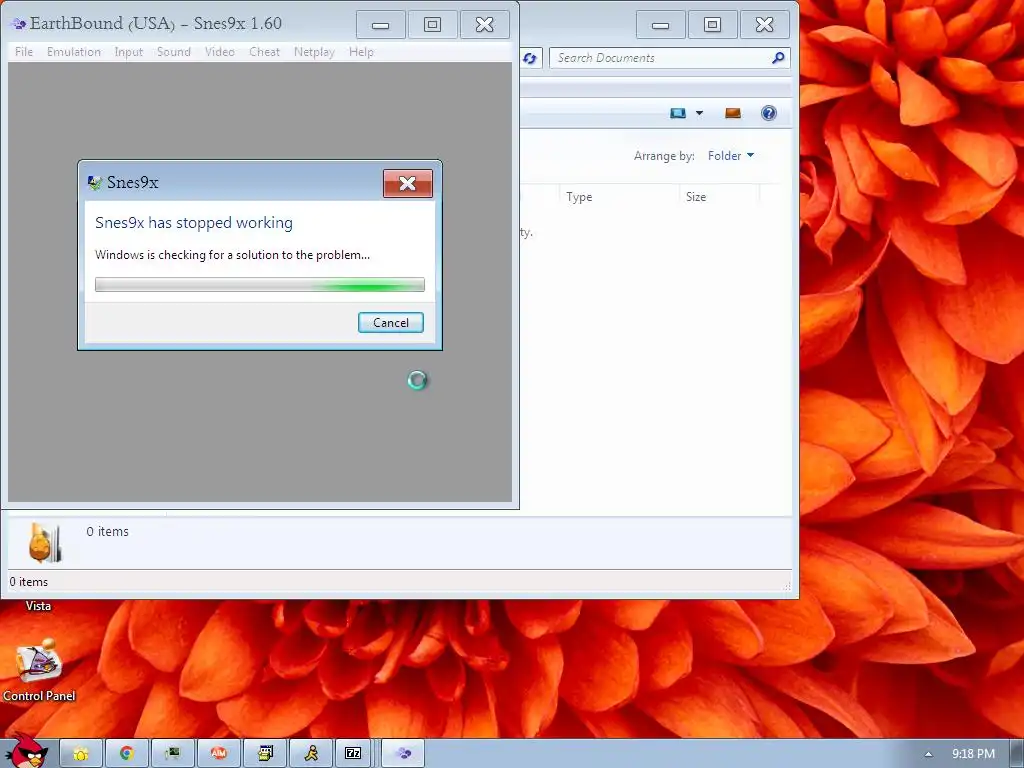Show hidden tray icons arrow
Image resolution: width=1024 pixels, height=768 pixels.
928,754
